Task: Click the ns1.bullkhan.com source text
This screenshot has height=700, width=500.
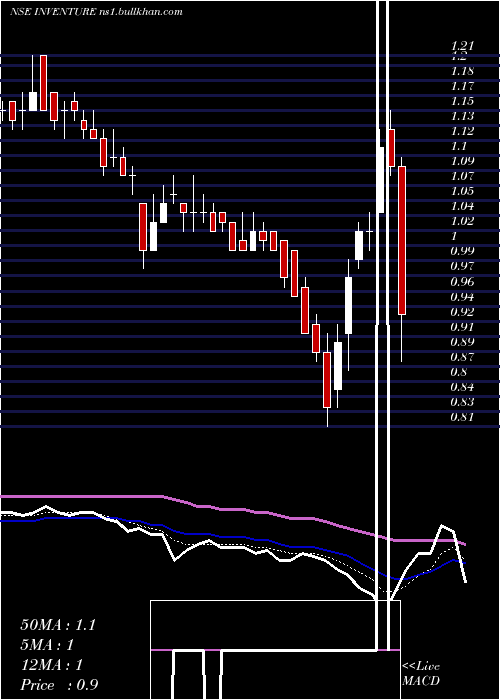Action: point(140,12)
